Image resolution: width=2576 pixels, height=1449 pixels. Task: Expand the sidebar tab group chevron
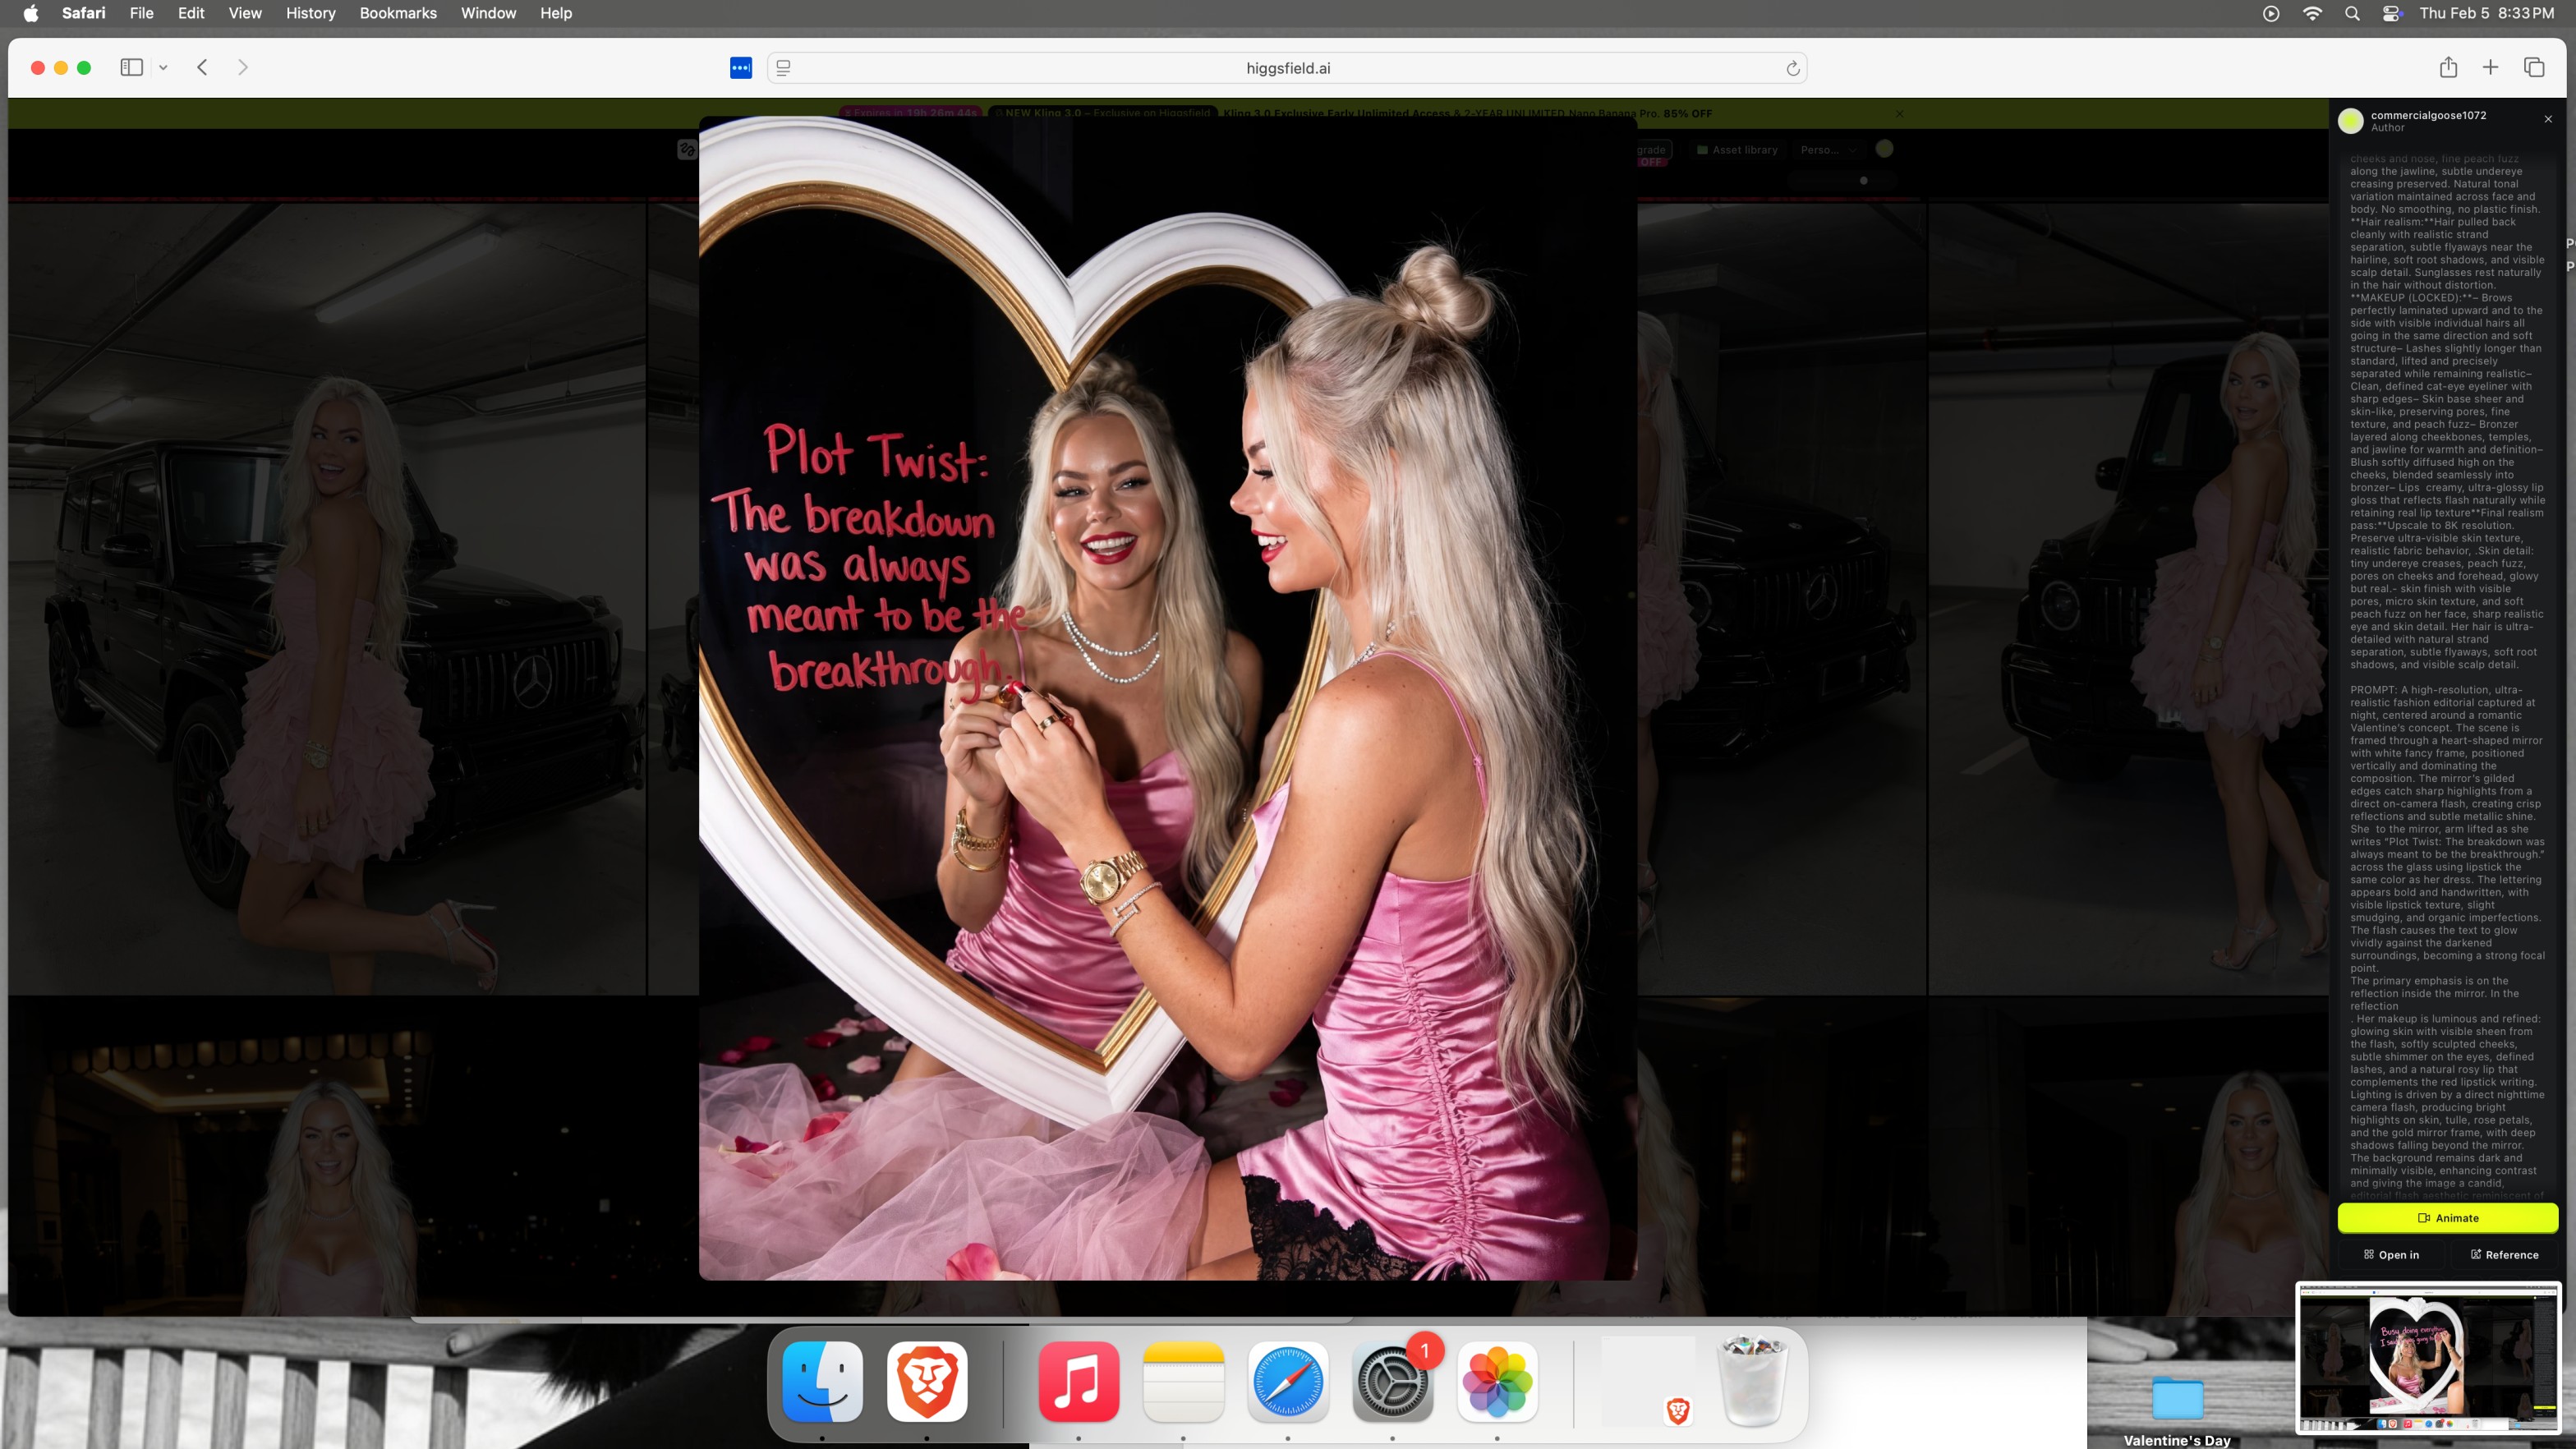(x=163, y=67)
